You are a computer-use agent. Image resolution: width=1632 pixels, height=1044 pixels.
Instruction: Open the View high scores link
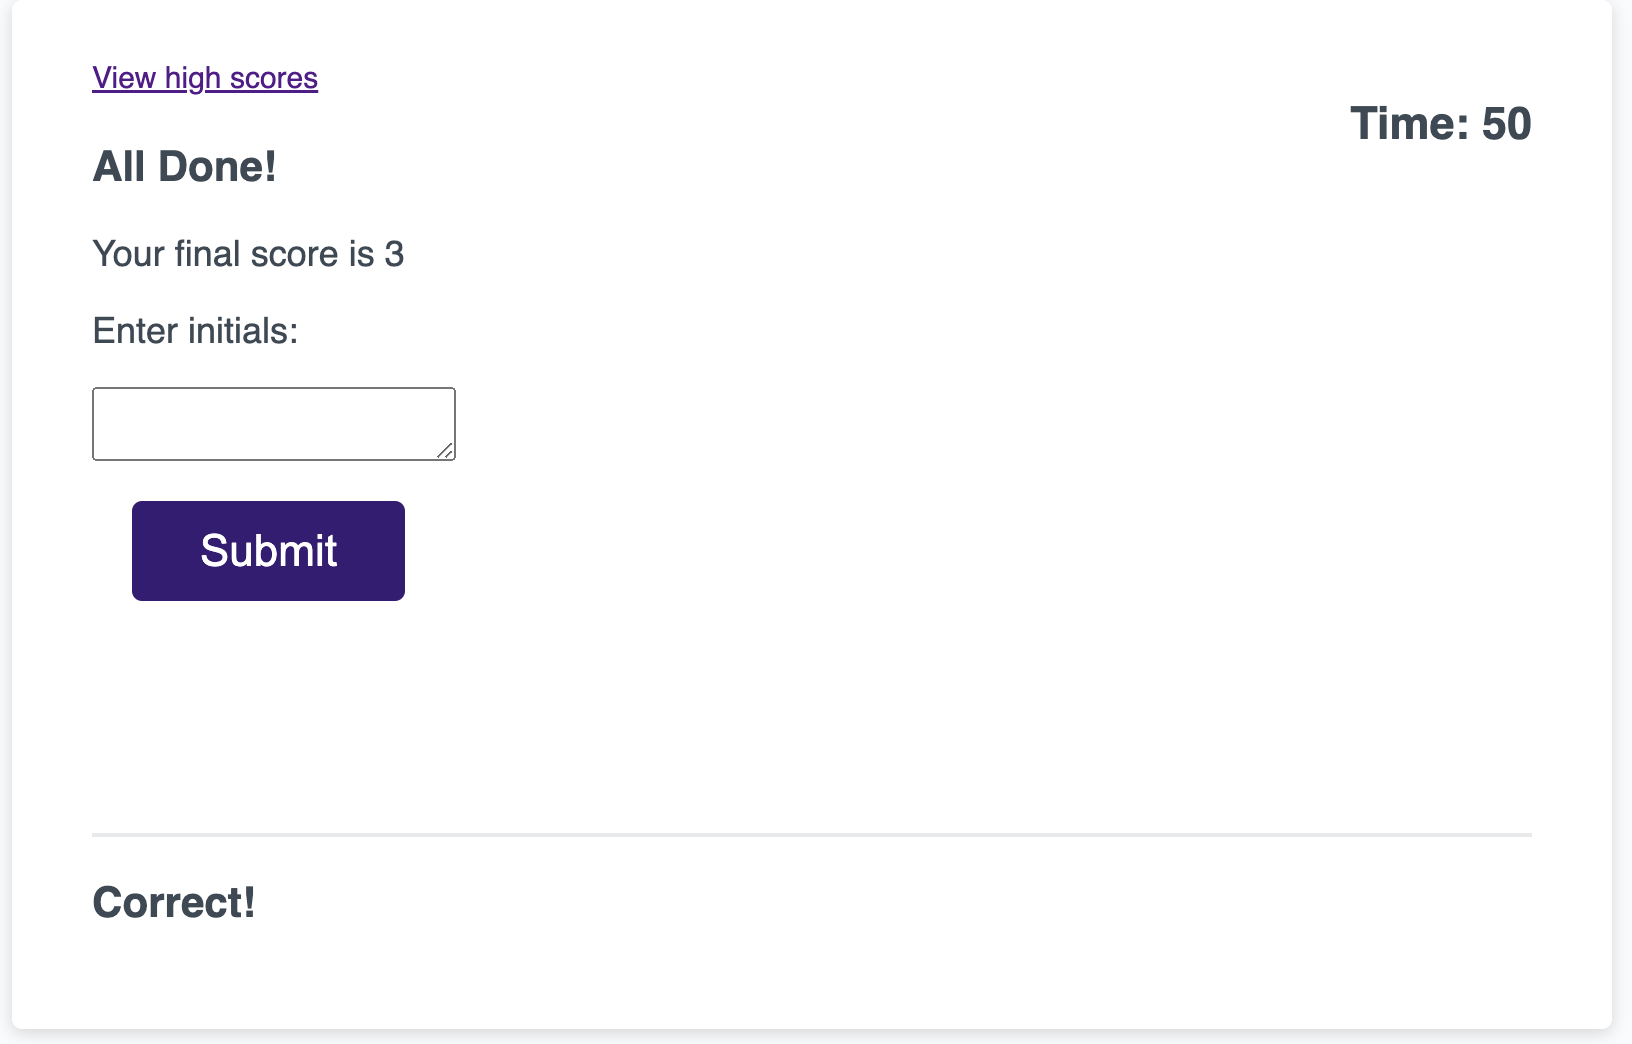(204, 77)
